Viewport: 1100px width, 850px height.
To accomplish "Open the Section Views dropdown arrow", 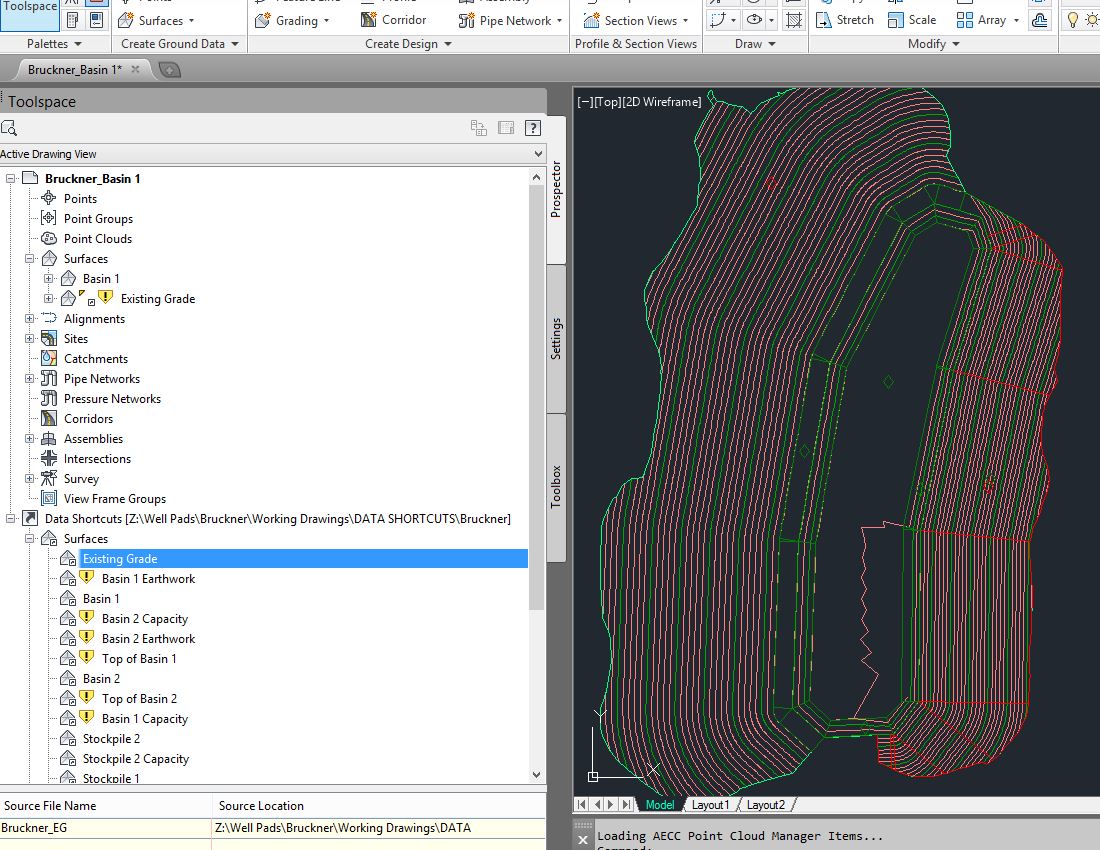I will coord(685,21).
